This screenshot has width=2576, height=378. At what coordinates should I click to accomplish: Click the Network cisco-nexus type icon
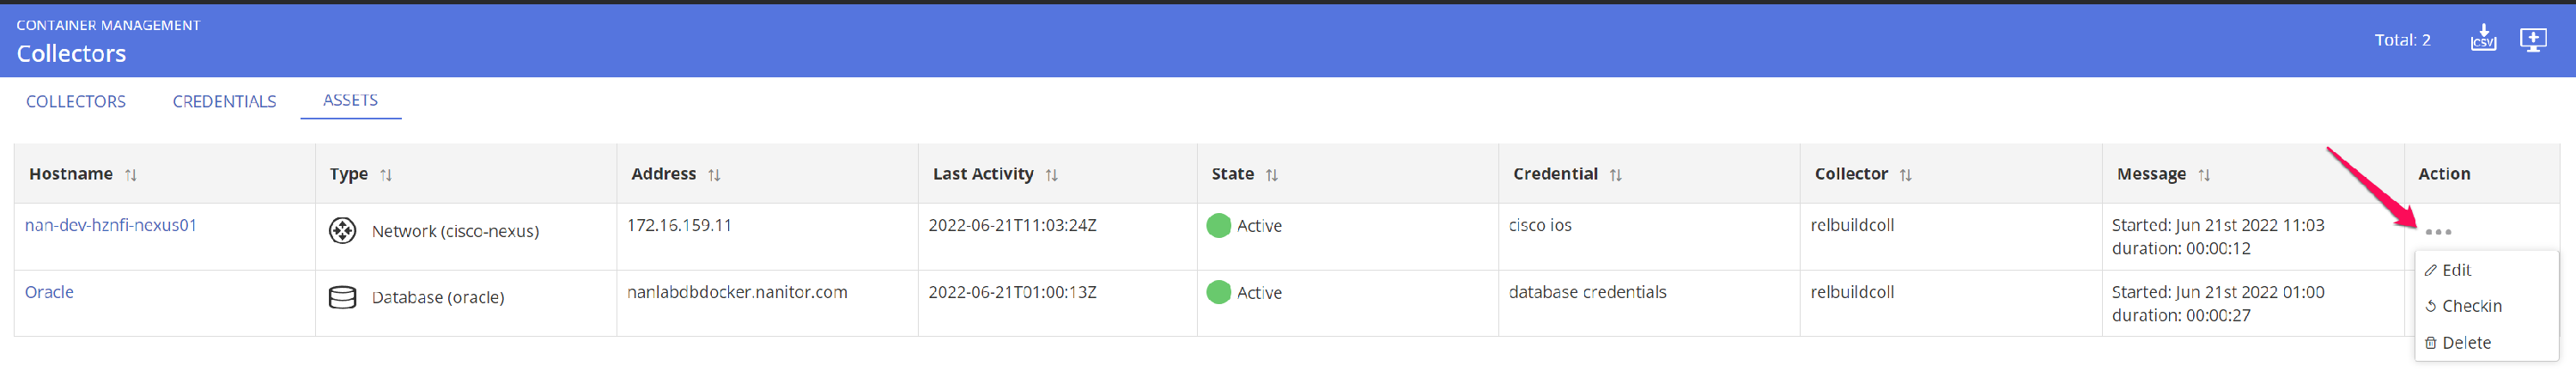(x=342, y=231)
